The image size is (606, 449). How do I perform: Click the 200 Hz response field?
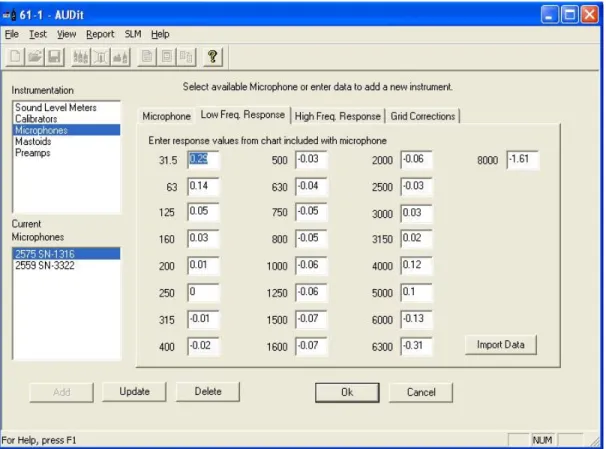tap(203, 265)
